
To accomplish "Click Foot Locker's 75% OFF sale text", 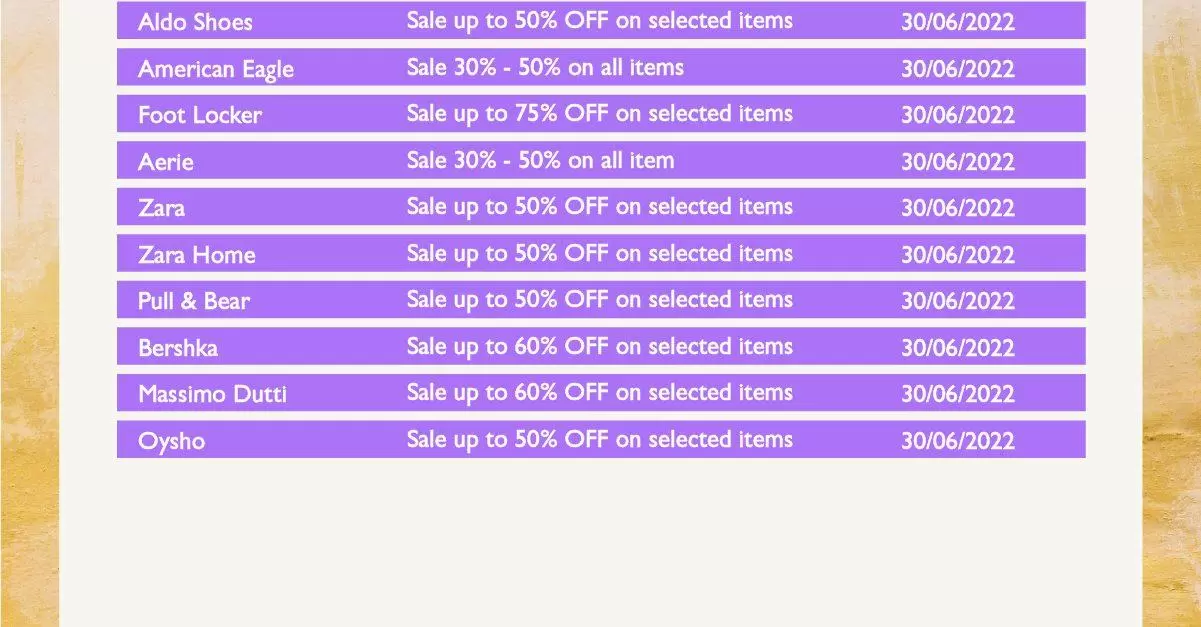I will tap(599, 114).
